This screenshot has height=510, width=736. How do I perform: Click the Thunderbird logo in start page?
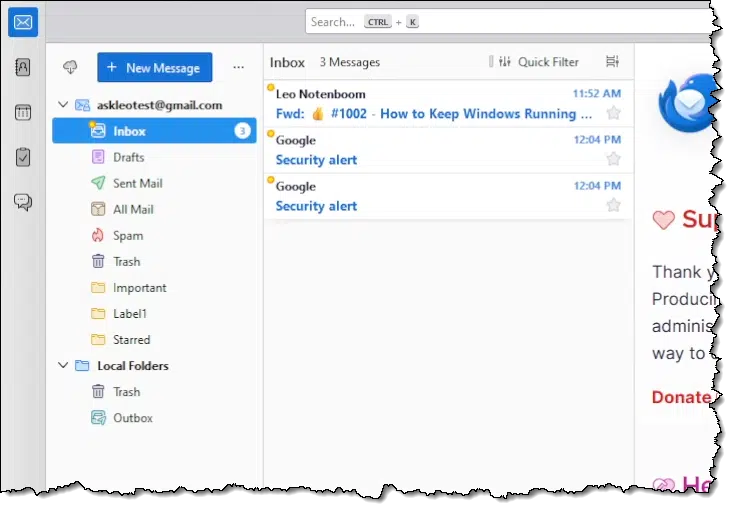coord(687,103)
